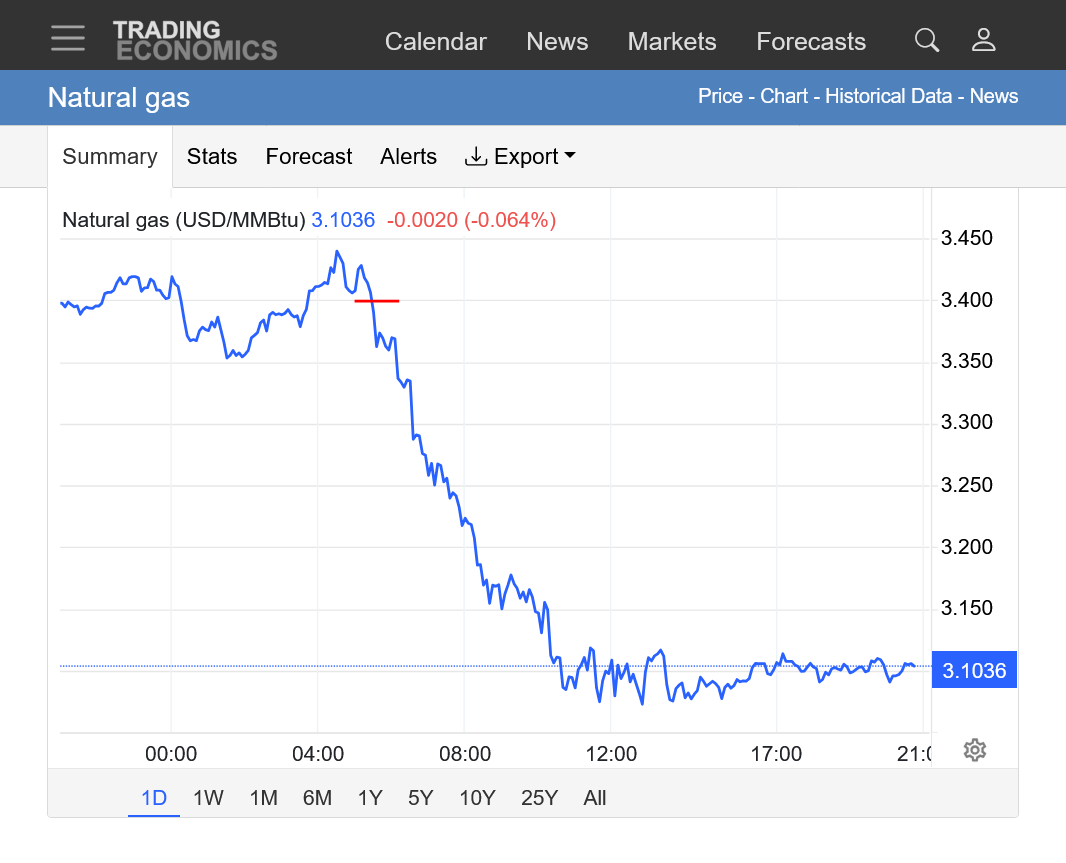Click the user account icon
1066x863 pixels.
984,40
